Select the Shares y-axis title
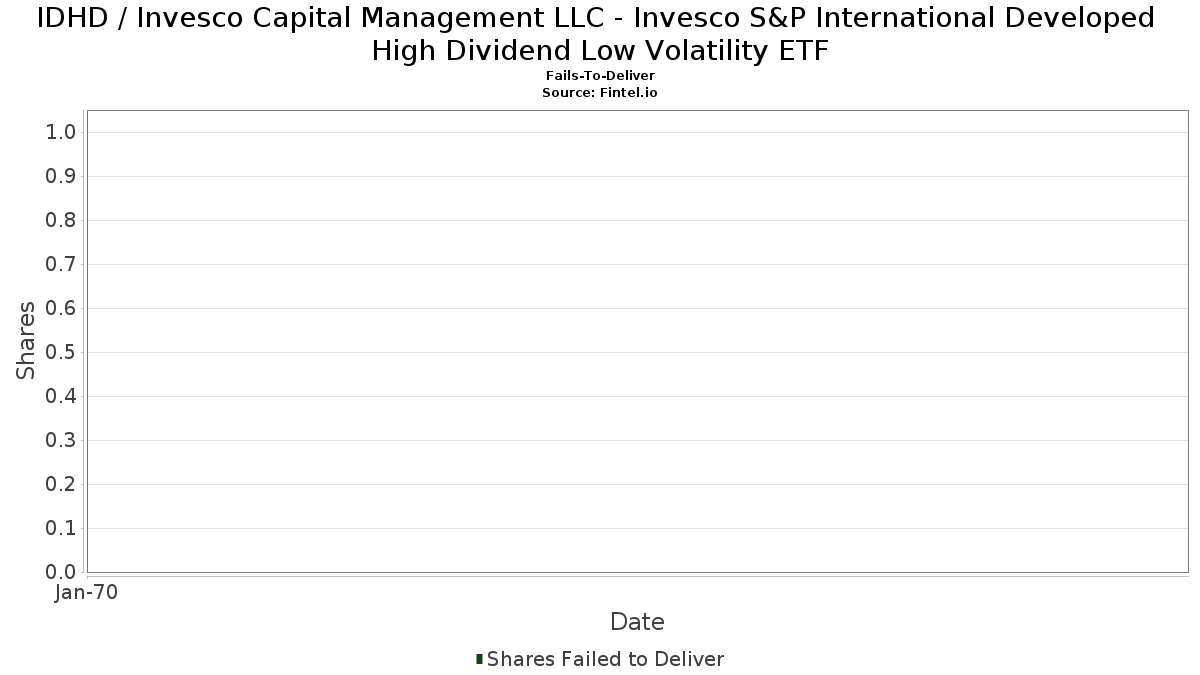 coord(26,340)
